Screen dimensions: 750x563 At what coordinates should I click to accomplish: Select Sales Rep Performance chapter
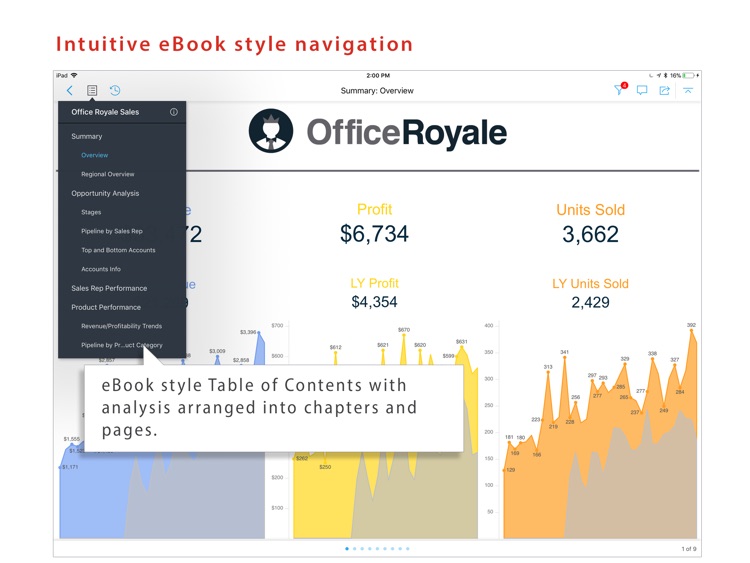109,288
